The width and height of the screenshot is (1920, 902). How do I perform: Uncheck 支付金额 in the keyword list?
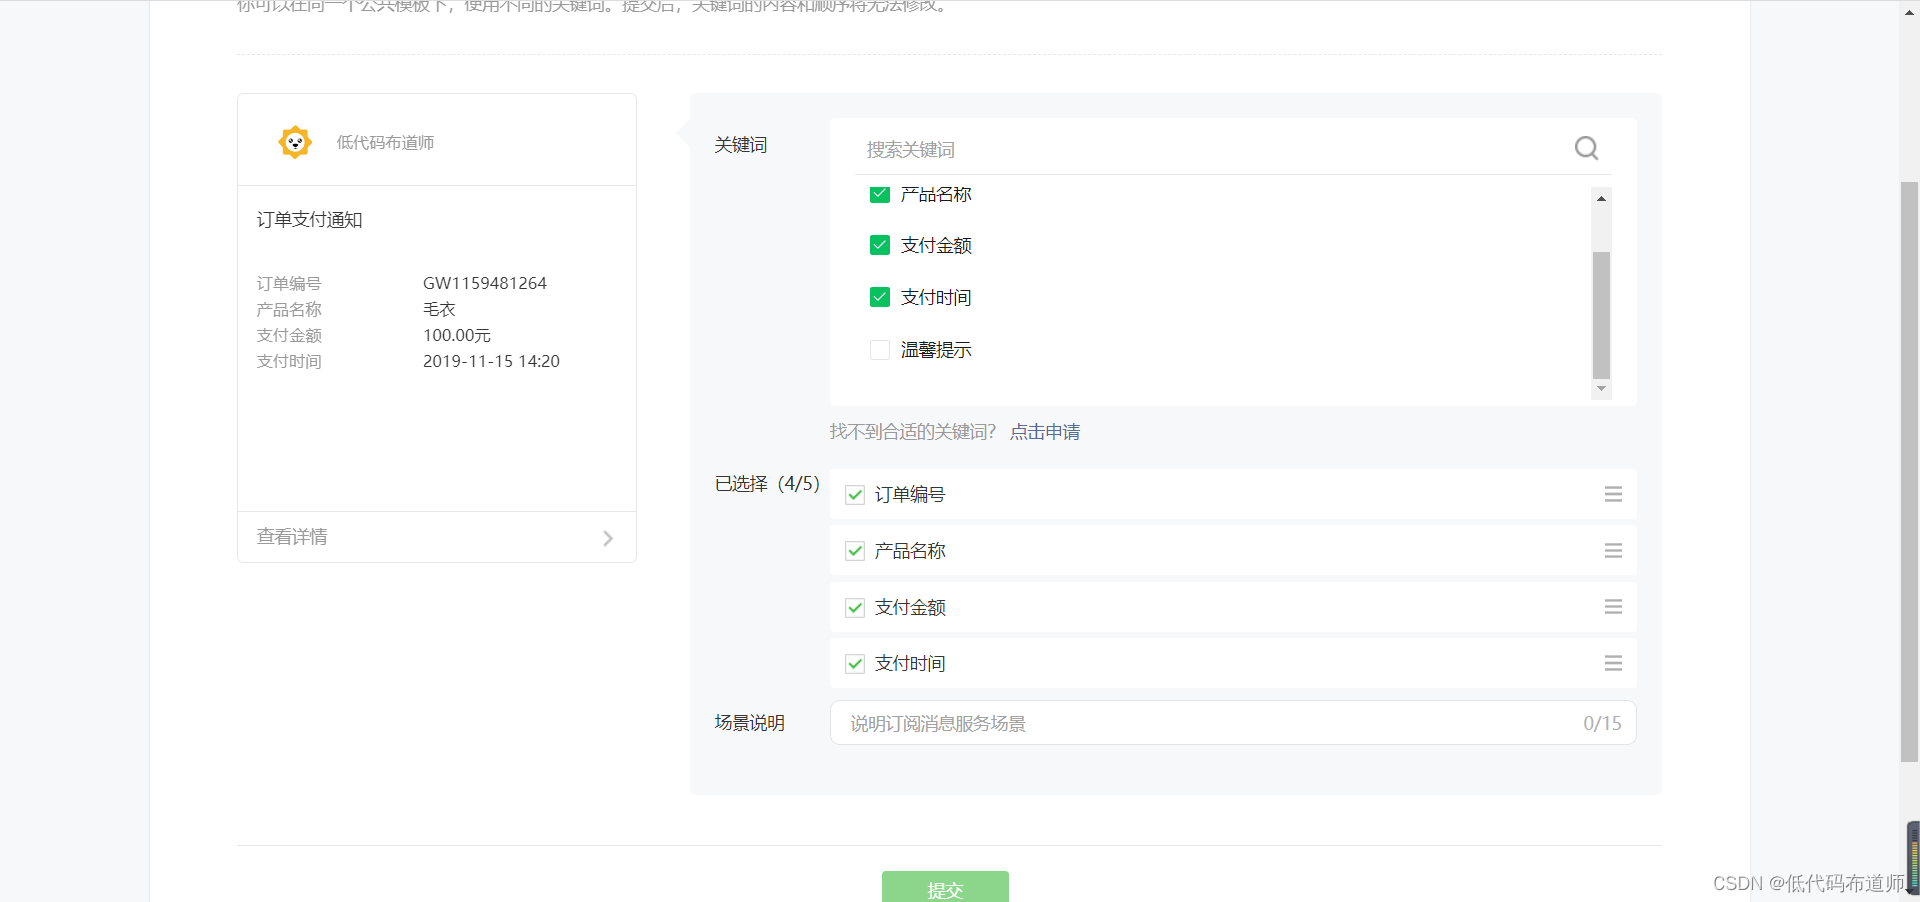[x=880, y=245]
